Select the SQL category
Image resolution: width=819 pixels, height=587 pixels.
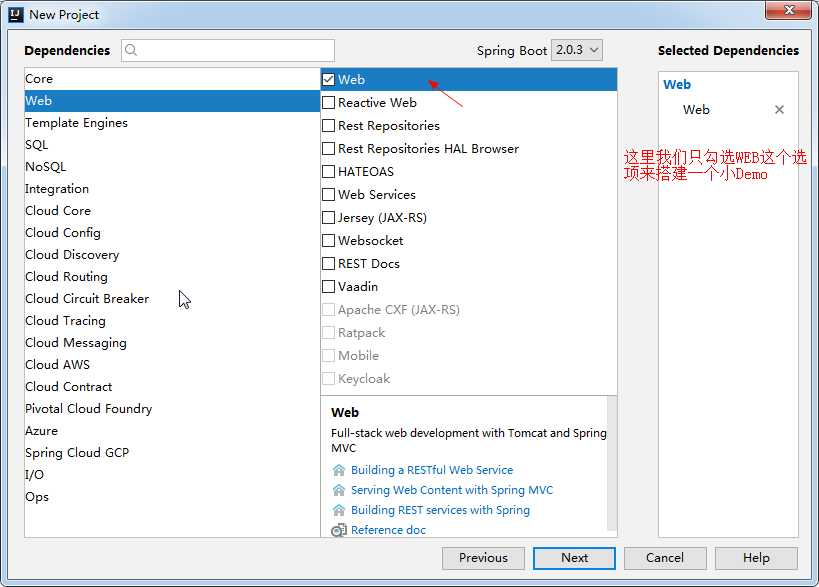pyautogui.click(x=172, y=145)
